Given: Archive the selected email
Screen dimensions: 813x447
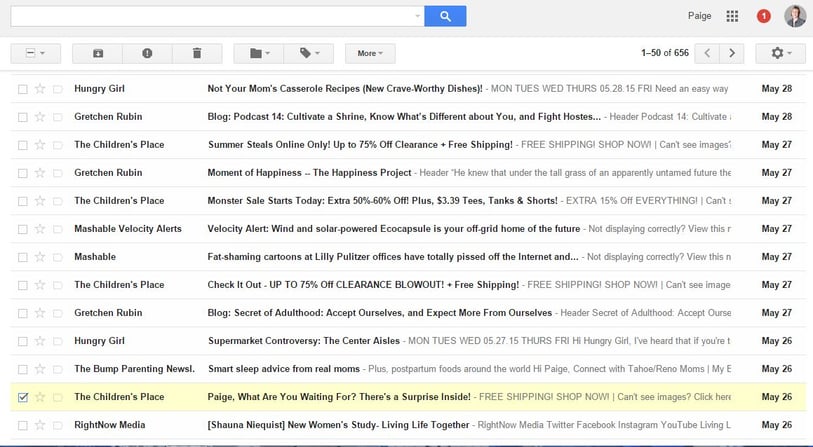Looking at the screenshot, I should coord(97,53).
